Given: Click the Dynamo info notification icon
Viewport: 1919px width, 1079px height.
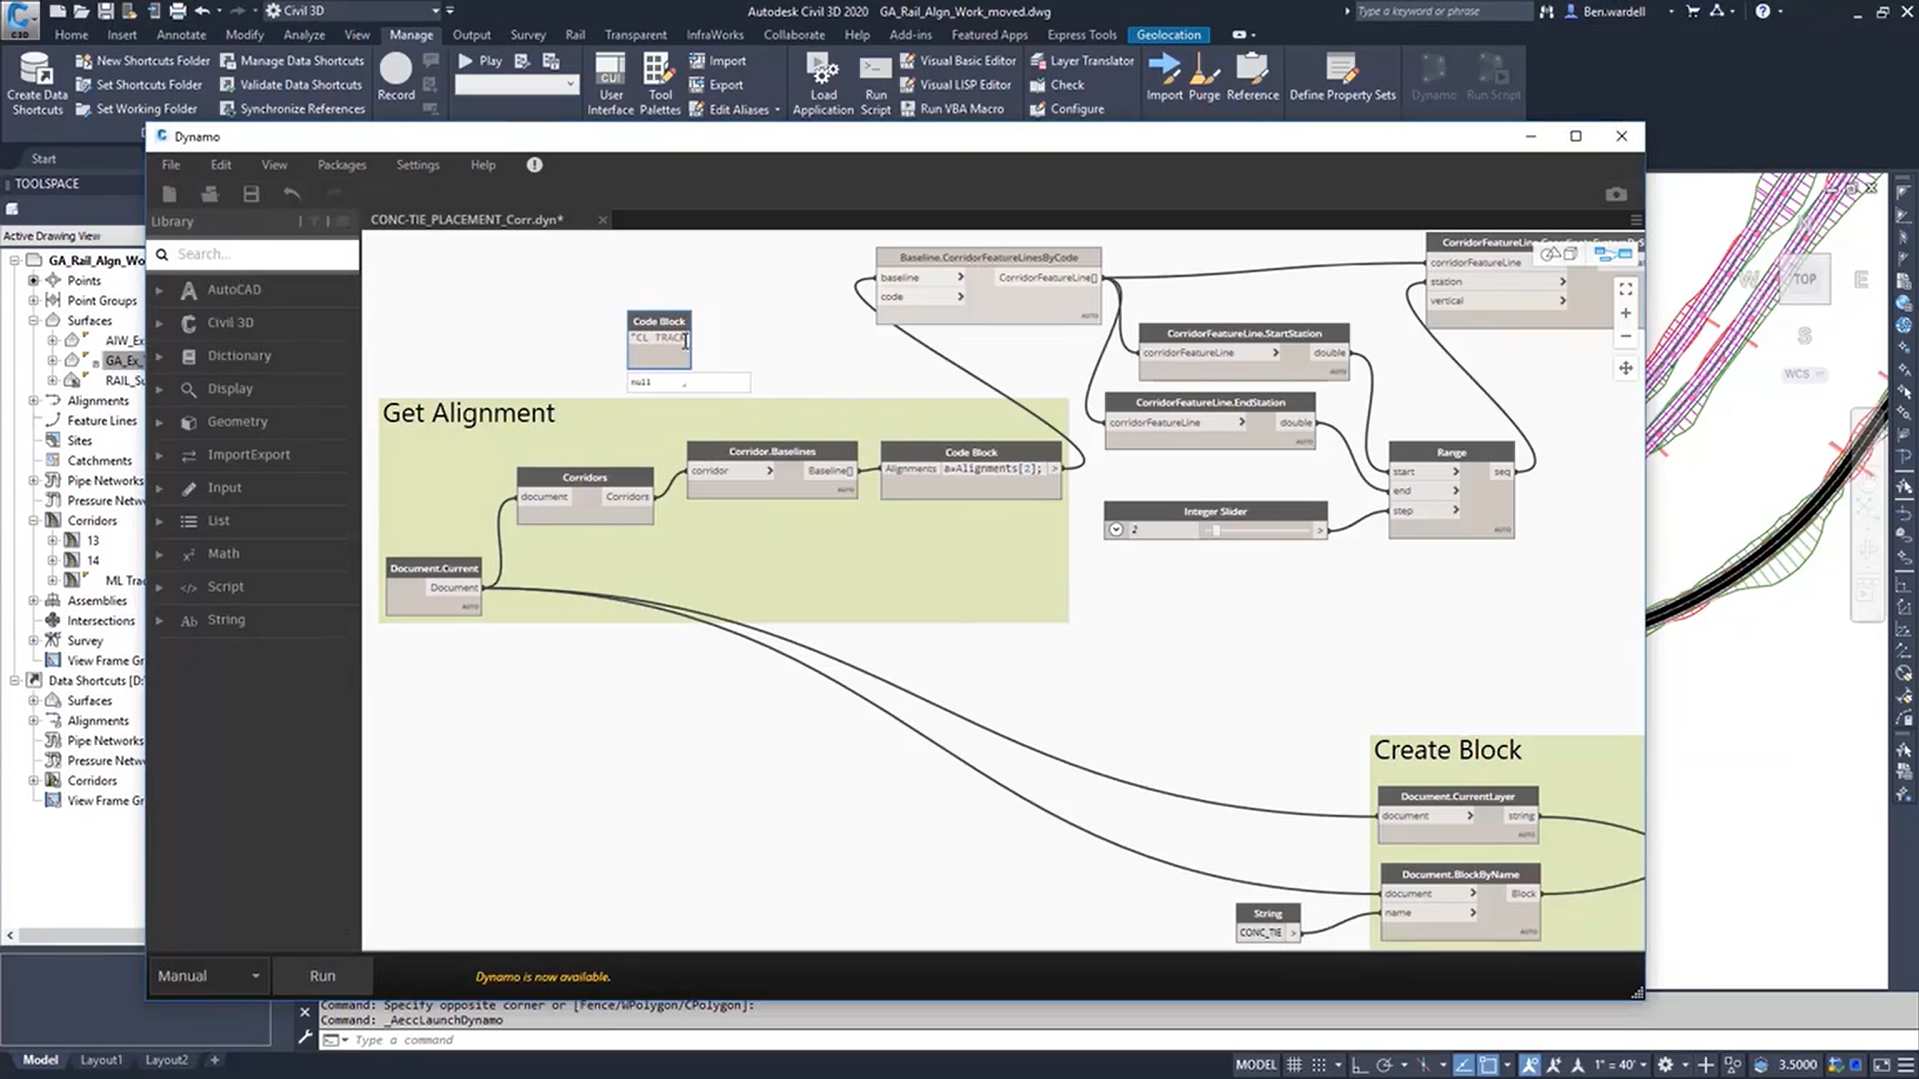Looking at the screenshot, I should (535, 165).
